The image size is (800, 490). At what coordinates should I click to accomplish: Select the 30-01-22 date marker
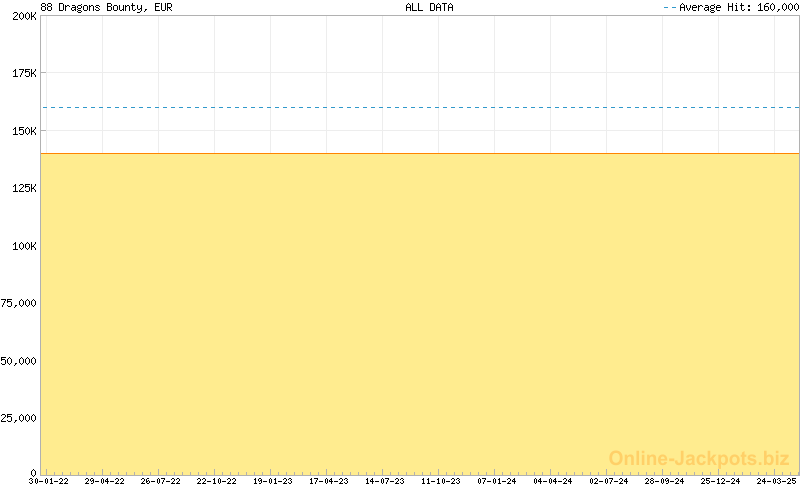point(48,481)
